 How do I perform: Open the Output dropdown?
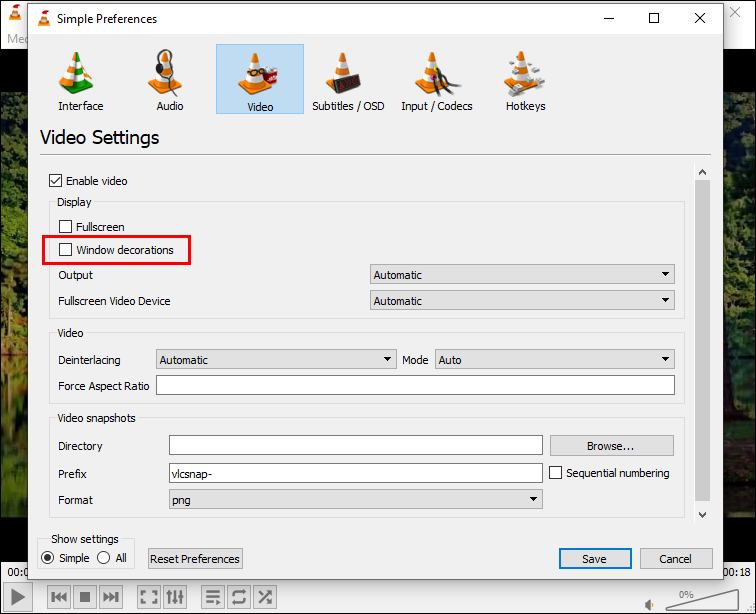tap(522, 274)
